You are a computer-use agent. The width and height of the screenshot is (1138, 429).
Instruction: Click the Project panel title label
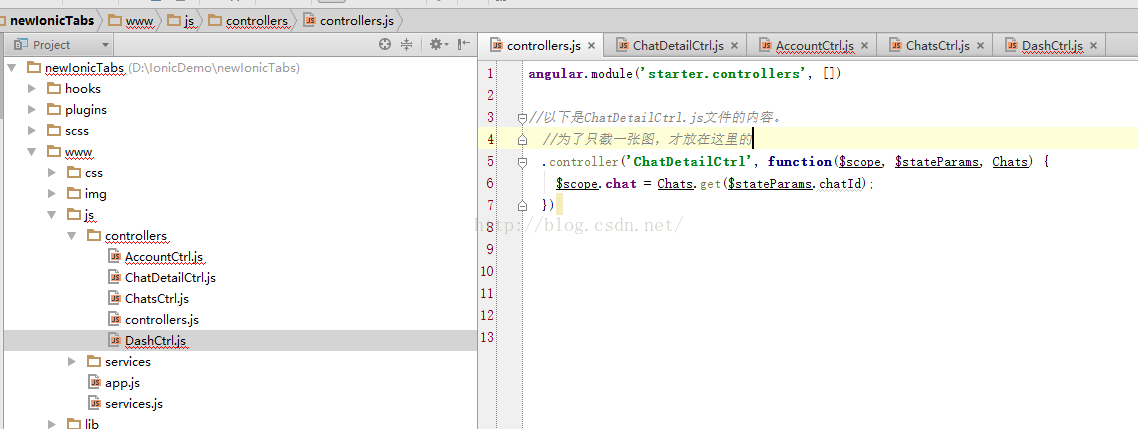click(52, 45)
